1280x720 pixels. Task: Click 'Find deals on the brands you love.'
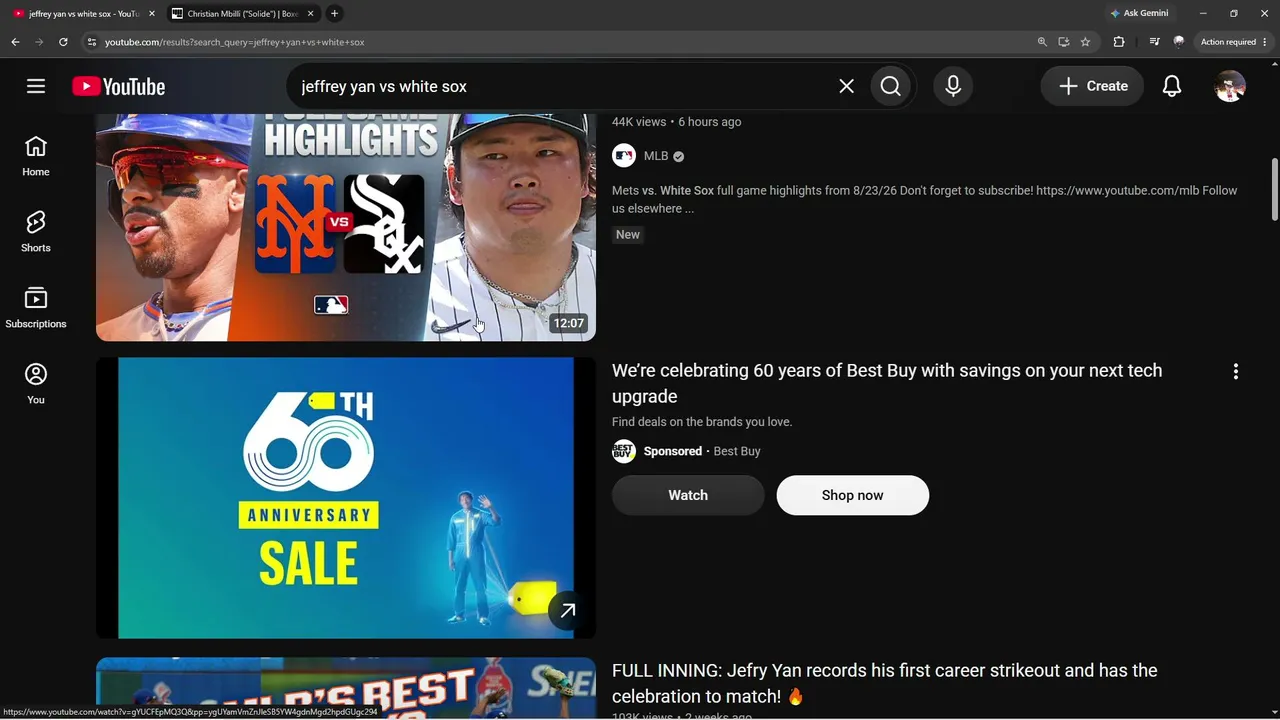702,422
